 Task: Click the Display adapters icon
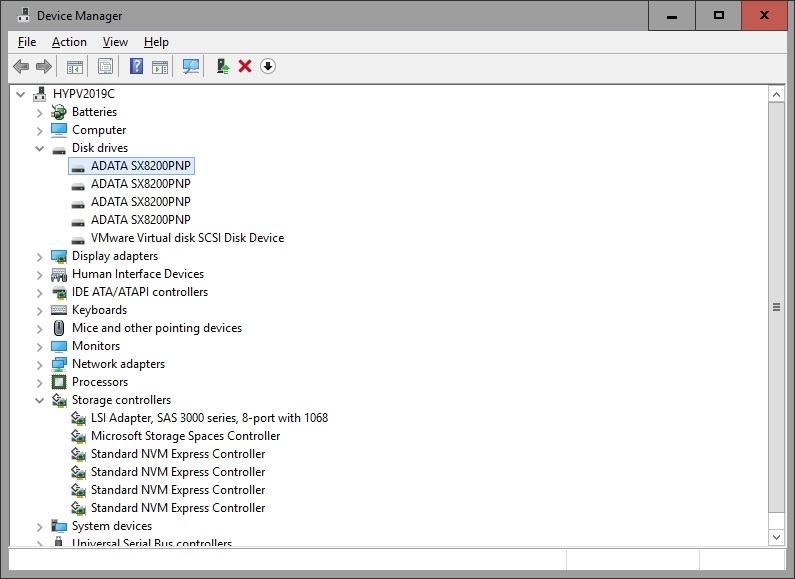(59, 257)
